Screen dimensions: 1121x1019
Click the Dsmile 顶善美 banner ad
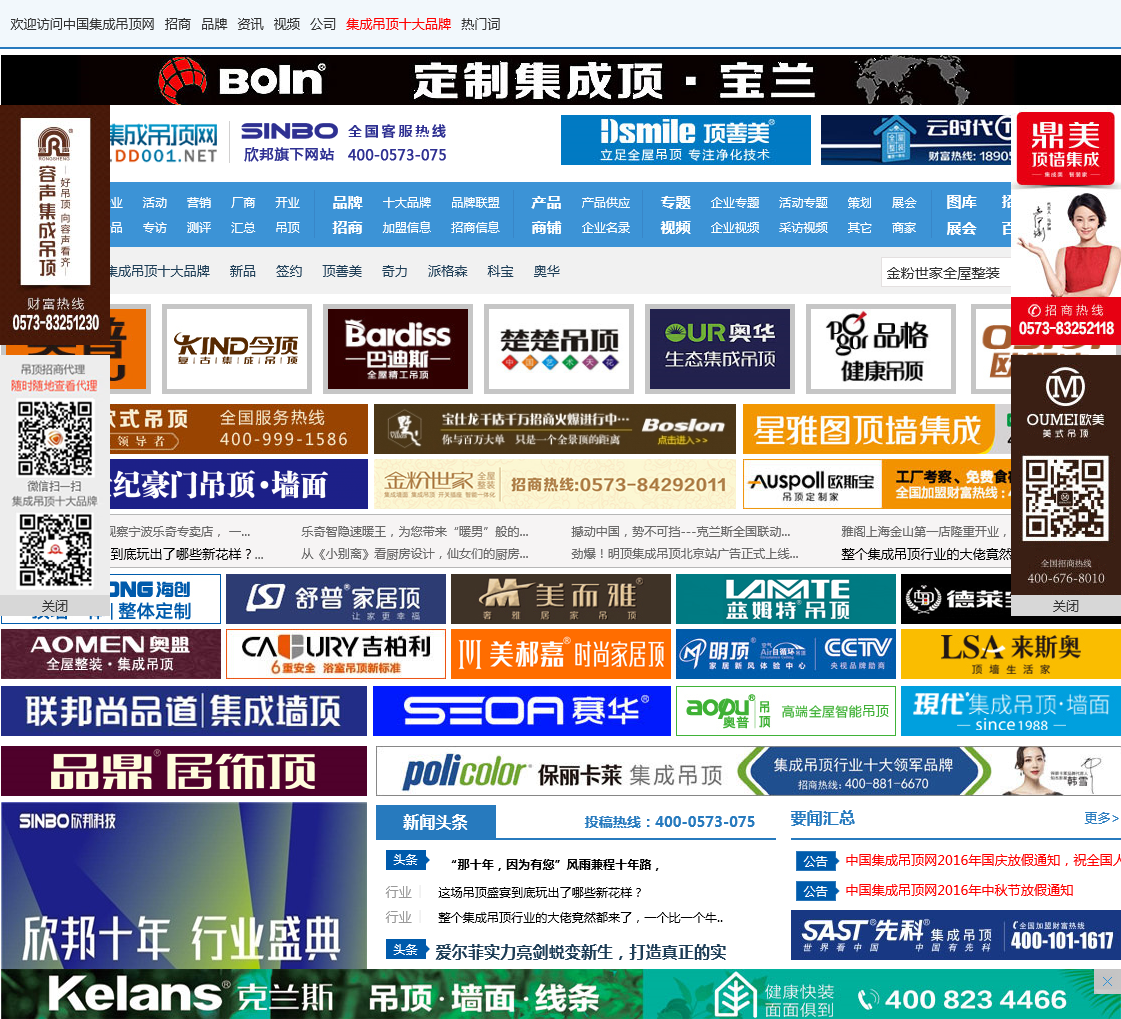click(x=686, y=140)
